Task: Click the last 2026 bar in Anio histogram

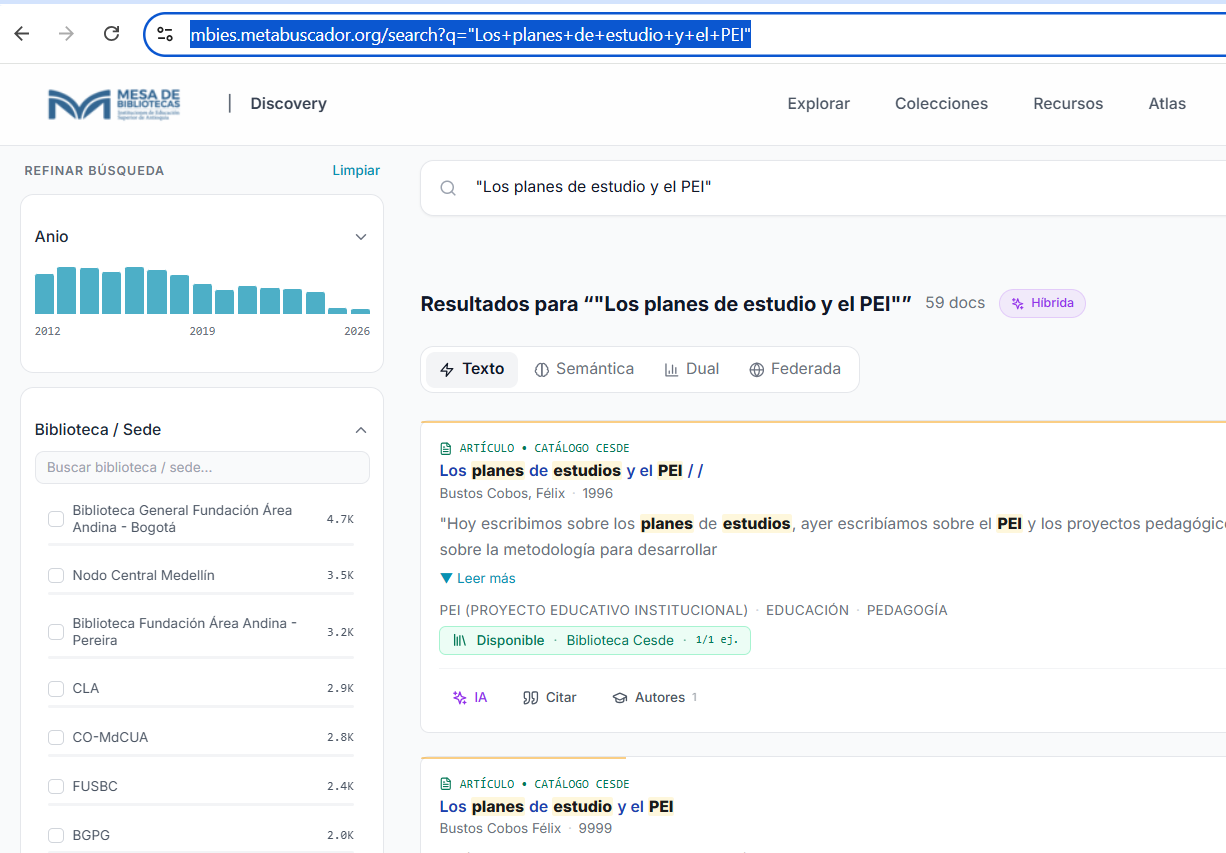Action: click(x=361, y=312)
